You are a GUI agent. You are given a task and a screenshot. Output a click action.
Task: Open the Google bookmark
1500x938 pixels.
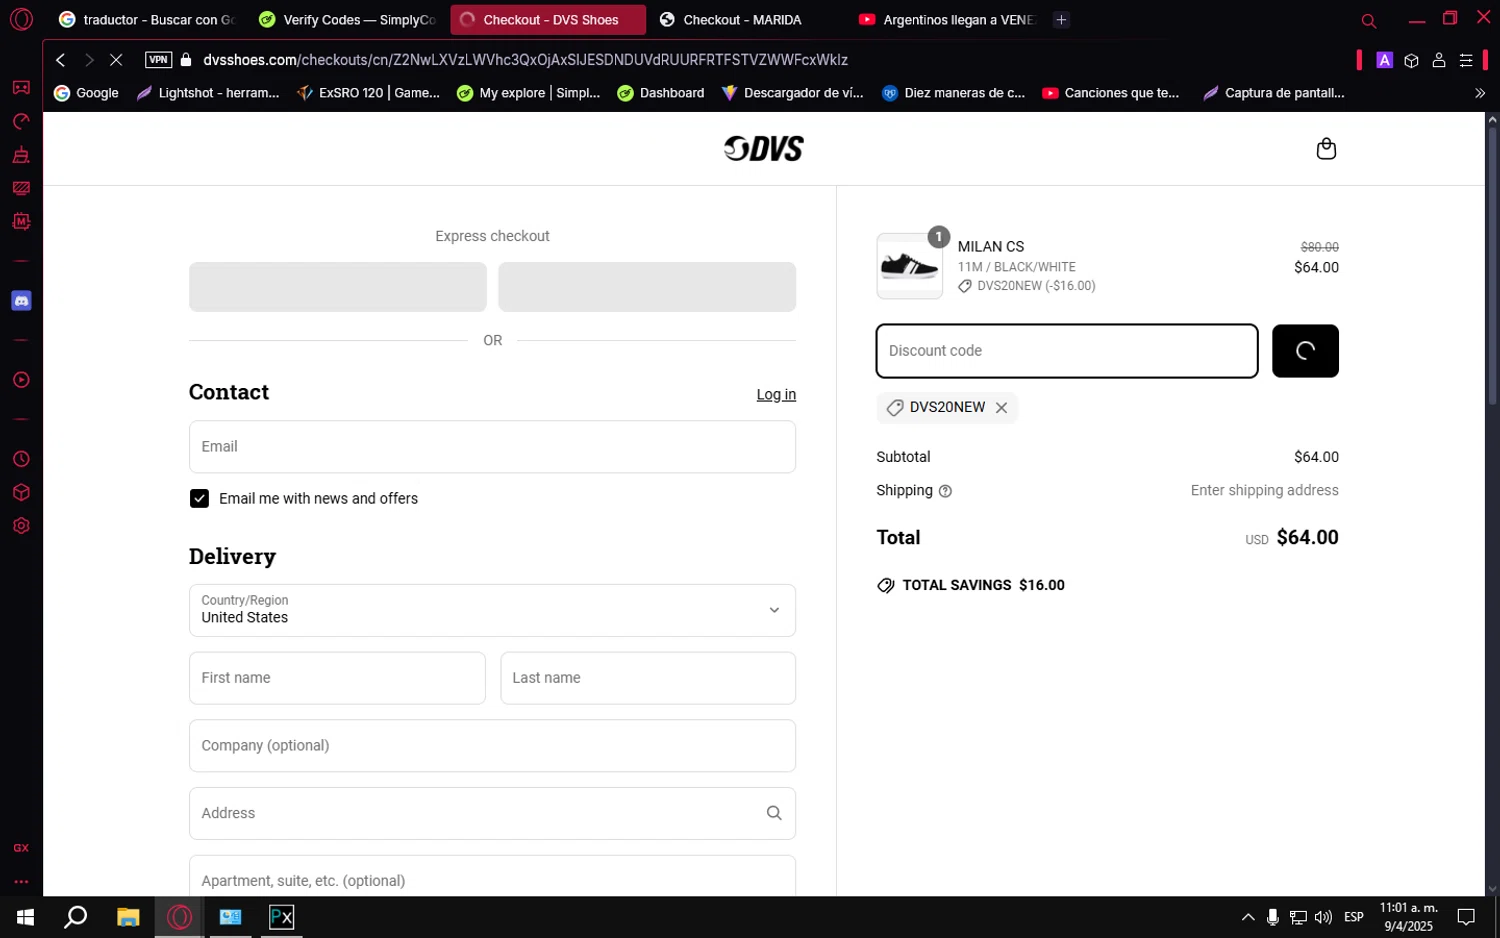pos(86,93)
